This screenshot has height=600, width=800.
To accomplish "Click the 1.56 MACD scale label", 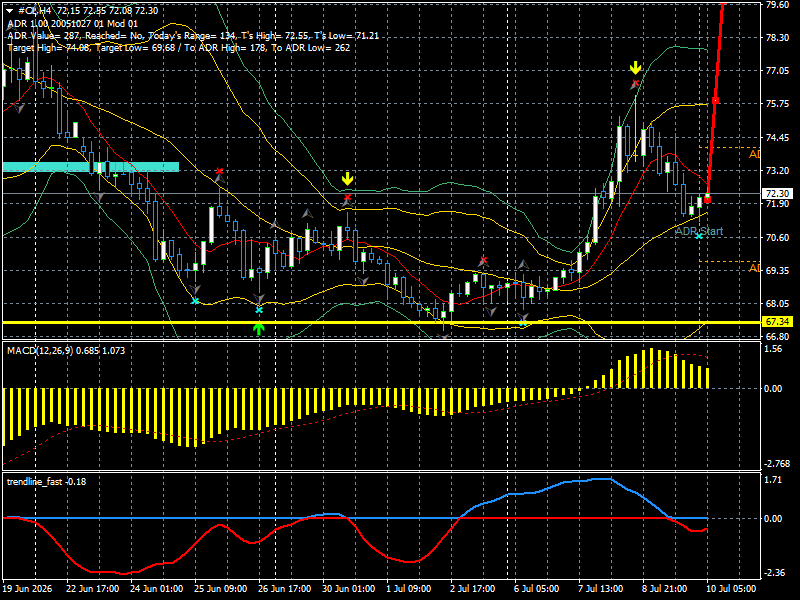I will [x=774, y=349].
